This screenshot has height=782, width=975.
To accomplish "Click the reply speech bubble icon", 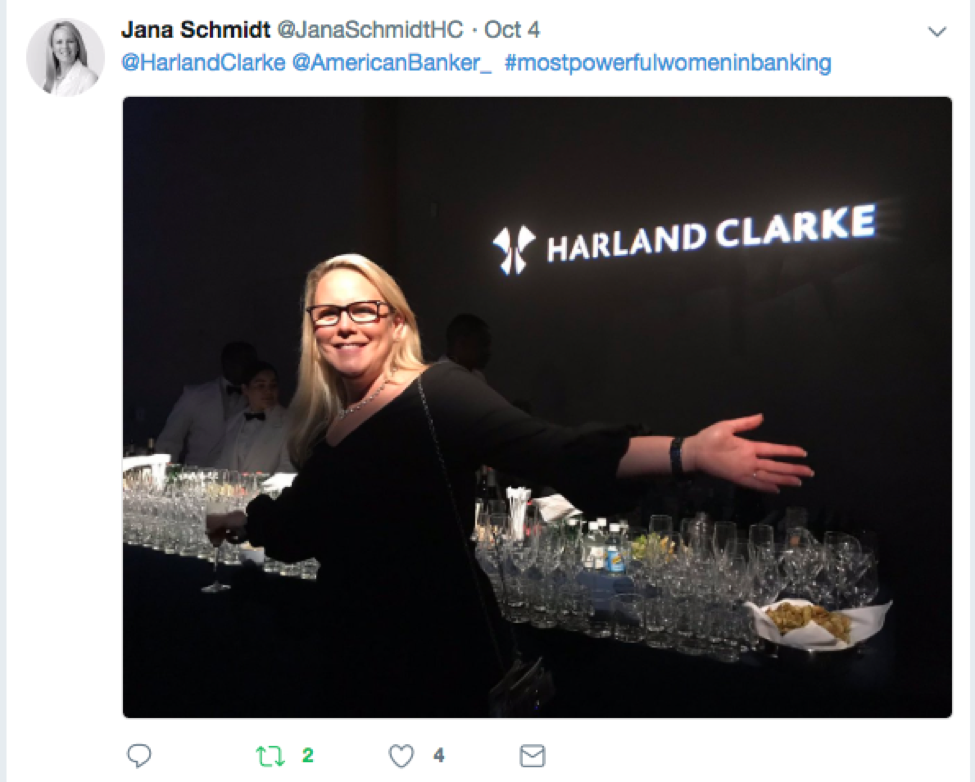I will click(x=139, y=755).
